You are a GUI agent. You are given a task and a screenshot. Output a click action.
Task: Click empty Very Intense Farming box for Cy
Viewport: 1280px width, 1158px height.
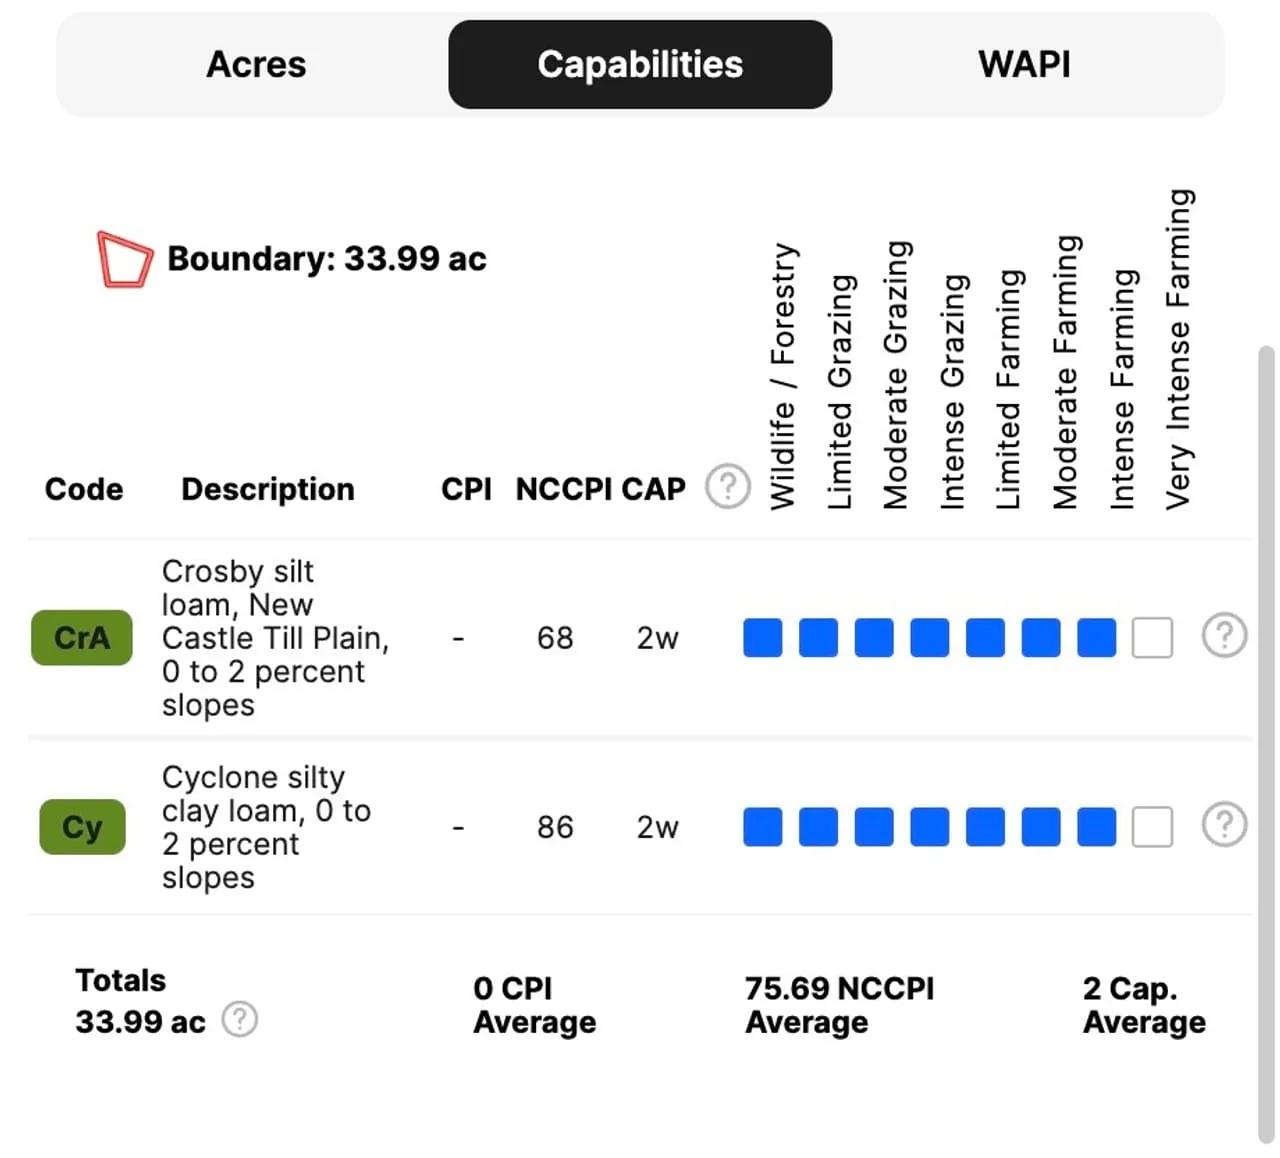click(1152, 827)
